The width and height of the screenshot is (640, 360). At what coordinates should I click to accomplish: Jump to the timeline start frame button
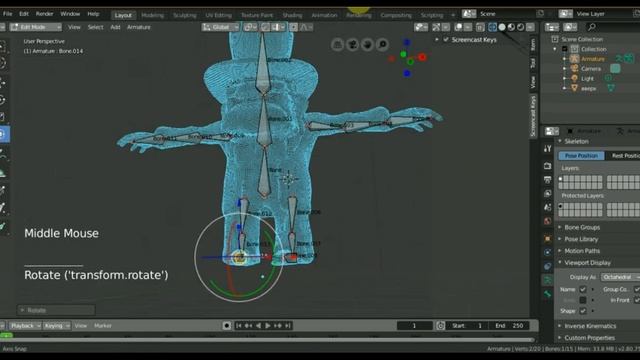(x=239, y=326)
